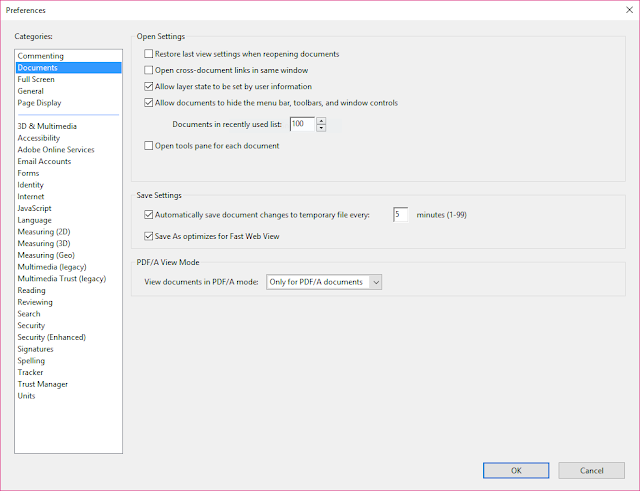Image resolution: width=640 pixels, height=491 pixels.
Task: Select the Spelling category
Action: [x=68, y=361]
